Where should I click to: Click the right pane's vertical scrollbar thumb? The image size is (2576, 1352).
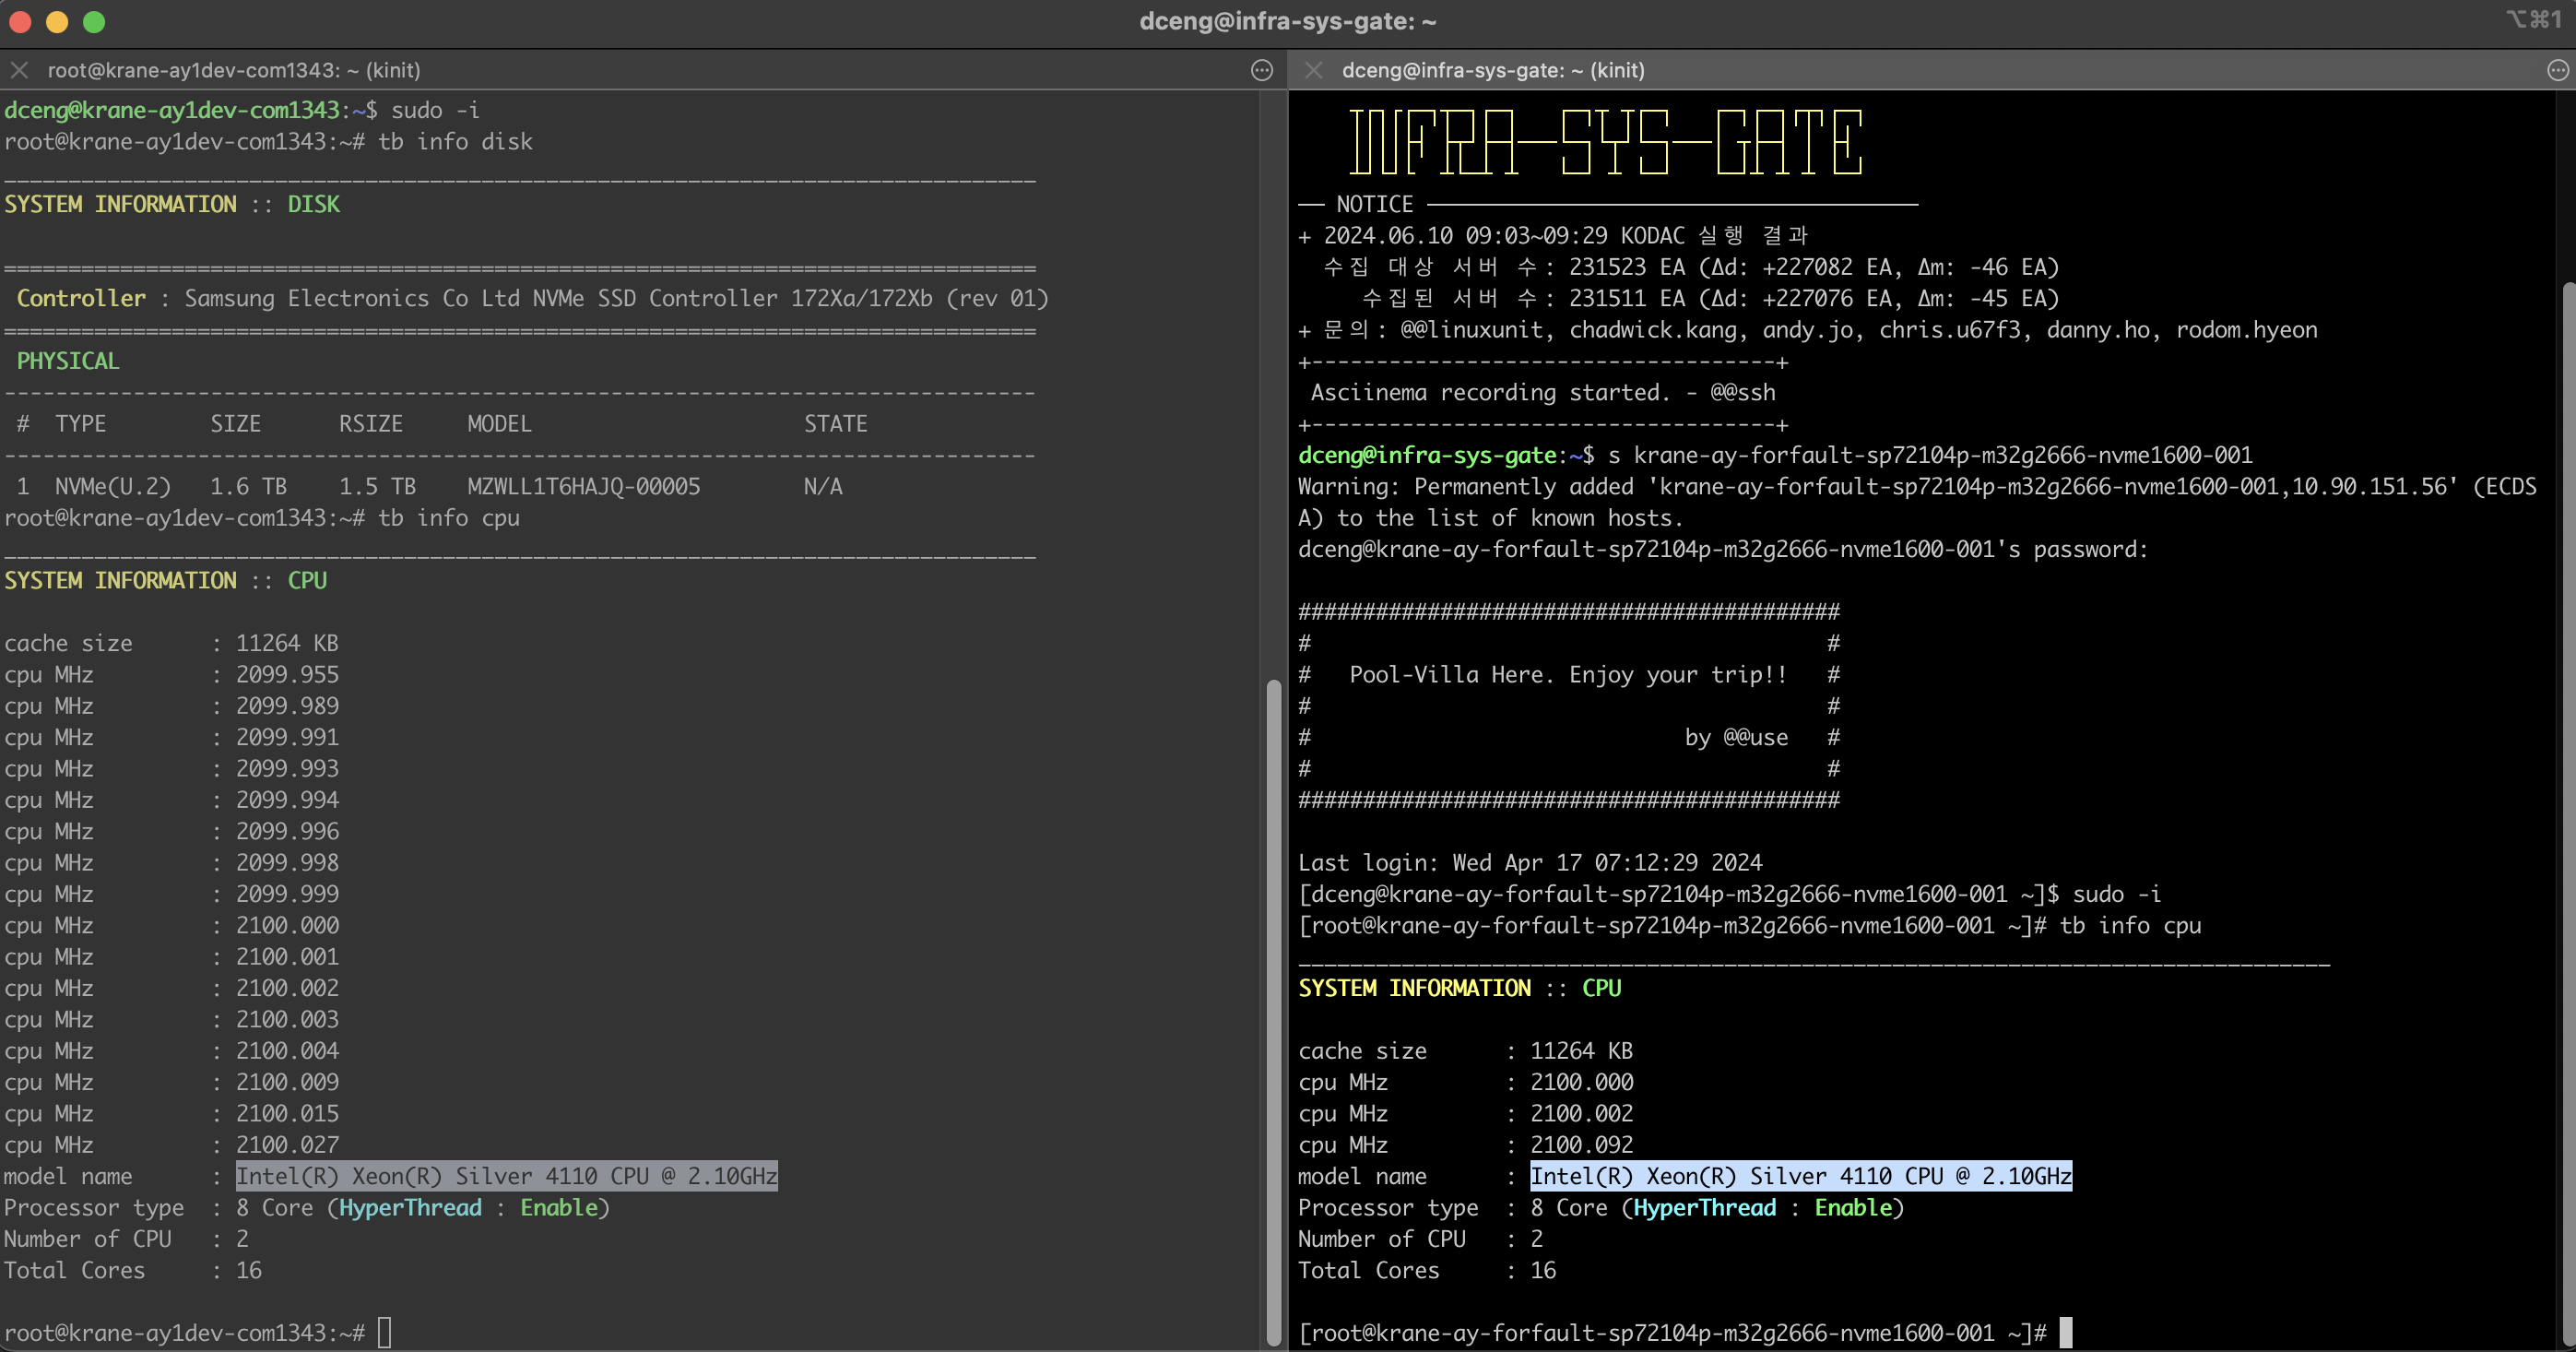point(2568,815)
